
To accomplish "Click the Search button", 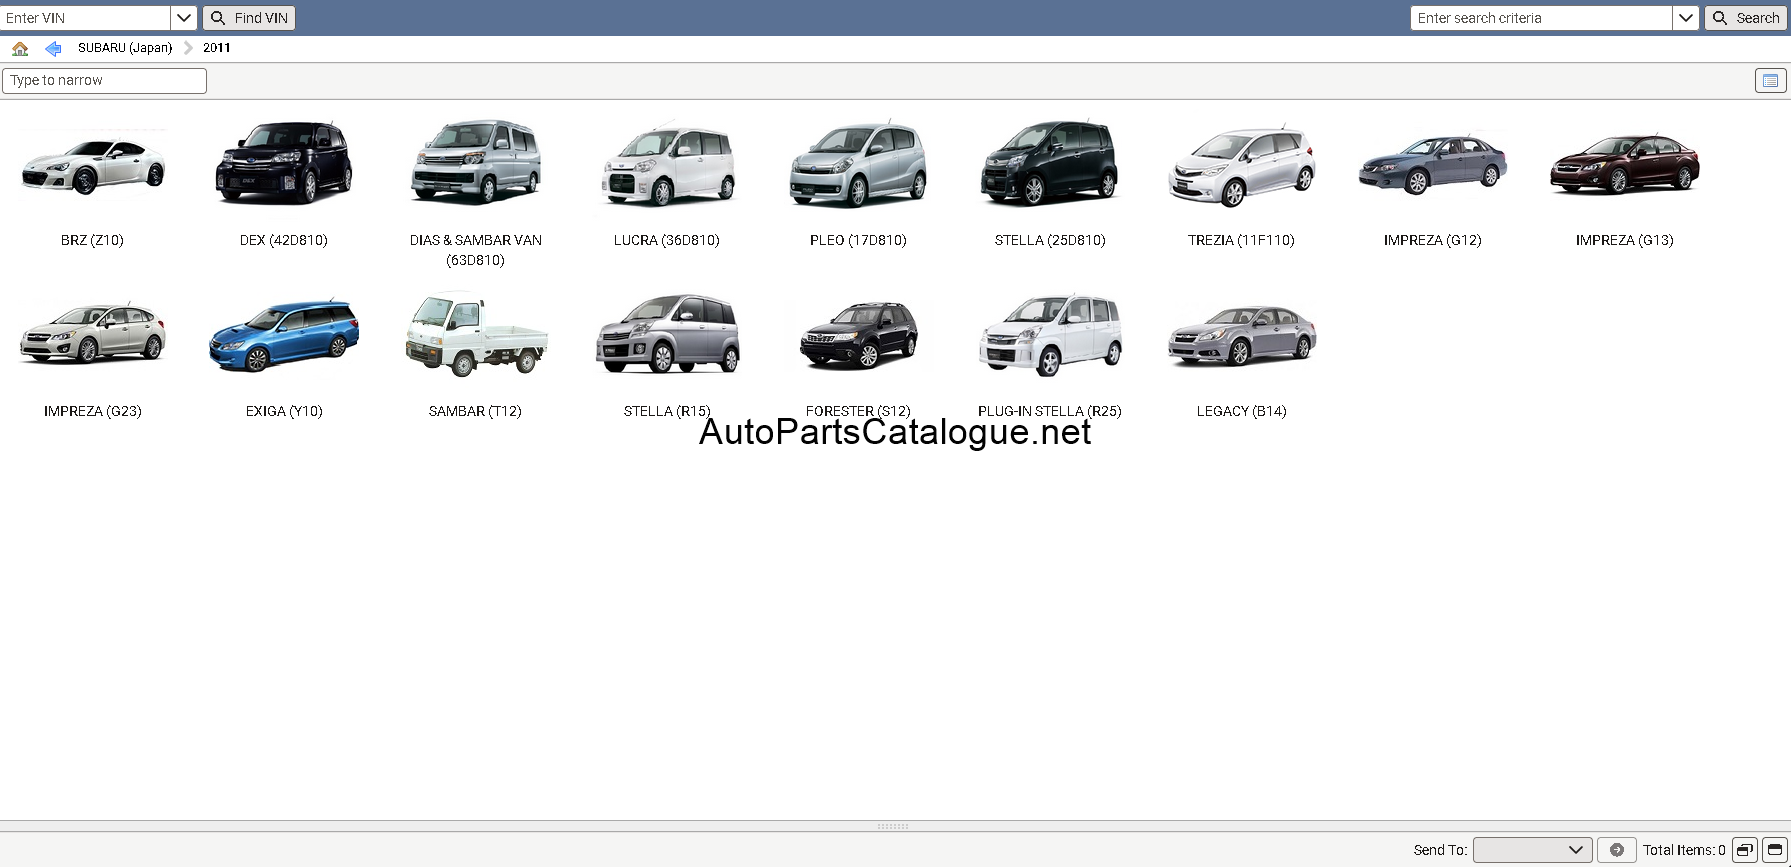I will click(x=1746, y=18).
